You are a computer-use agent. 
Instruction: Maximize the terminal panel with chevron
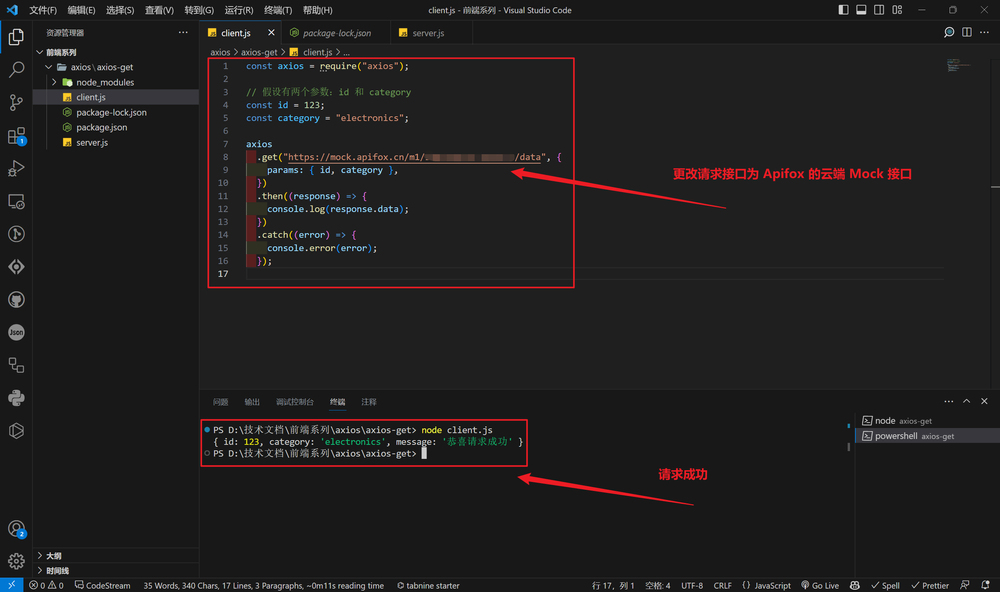(x=966, y=401)
